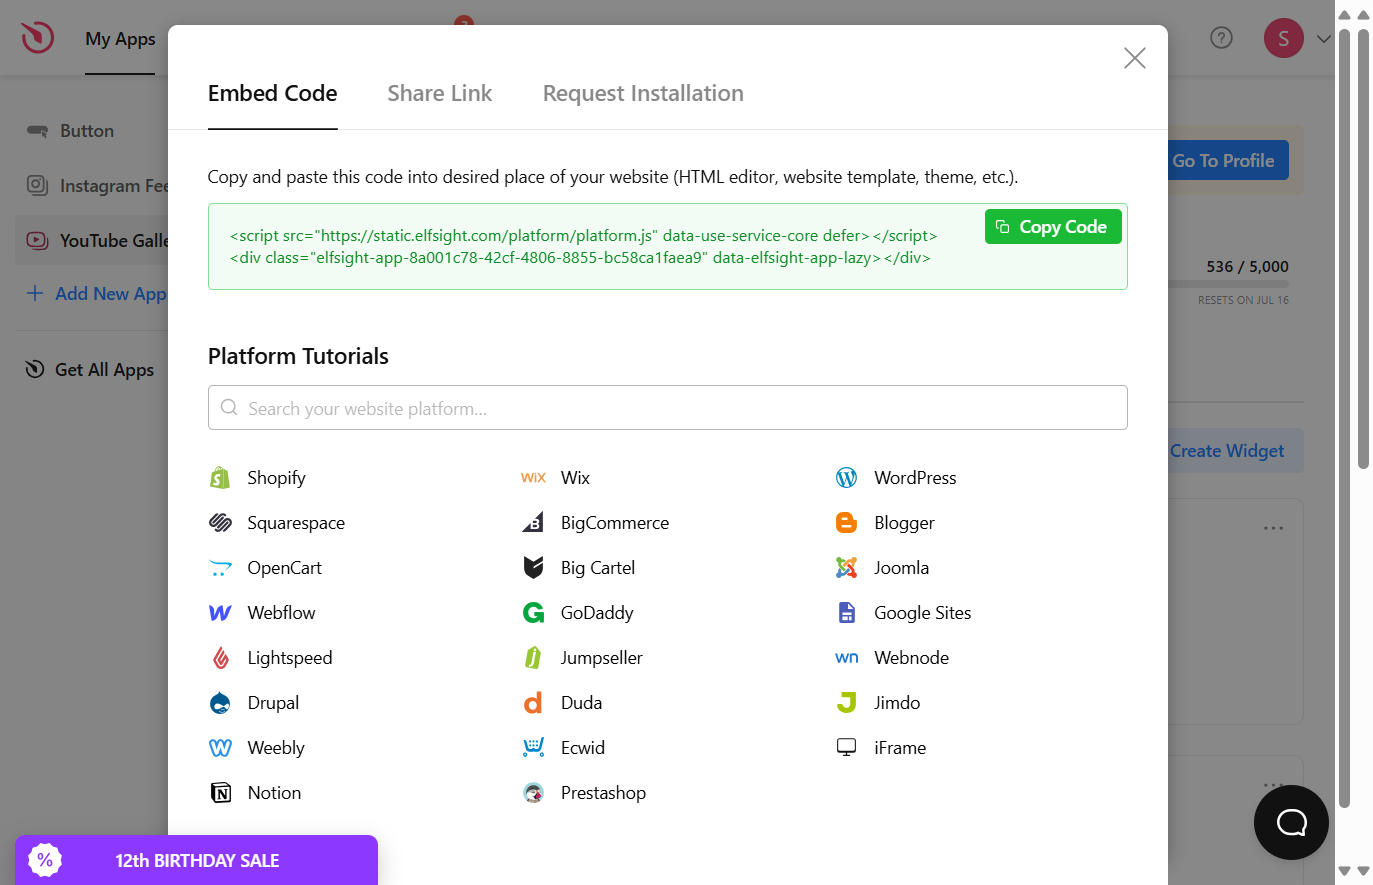Open the live chat bubble
The height and width of the screenshot is (885, 1373).
point(1291,822)
